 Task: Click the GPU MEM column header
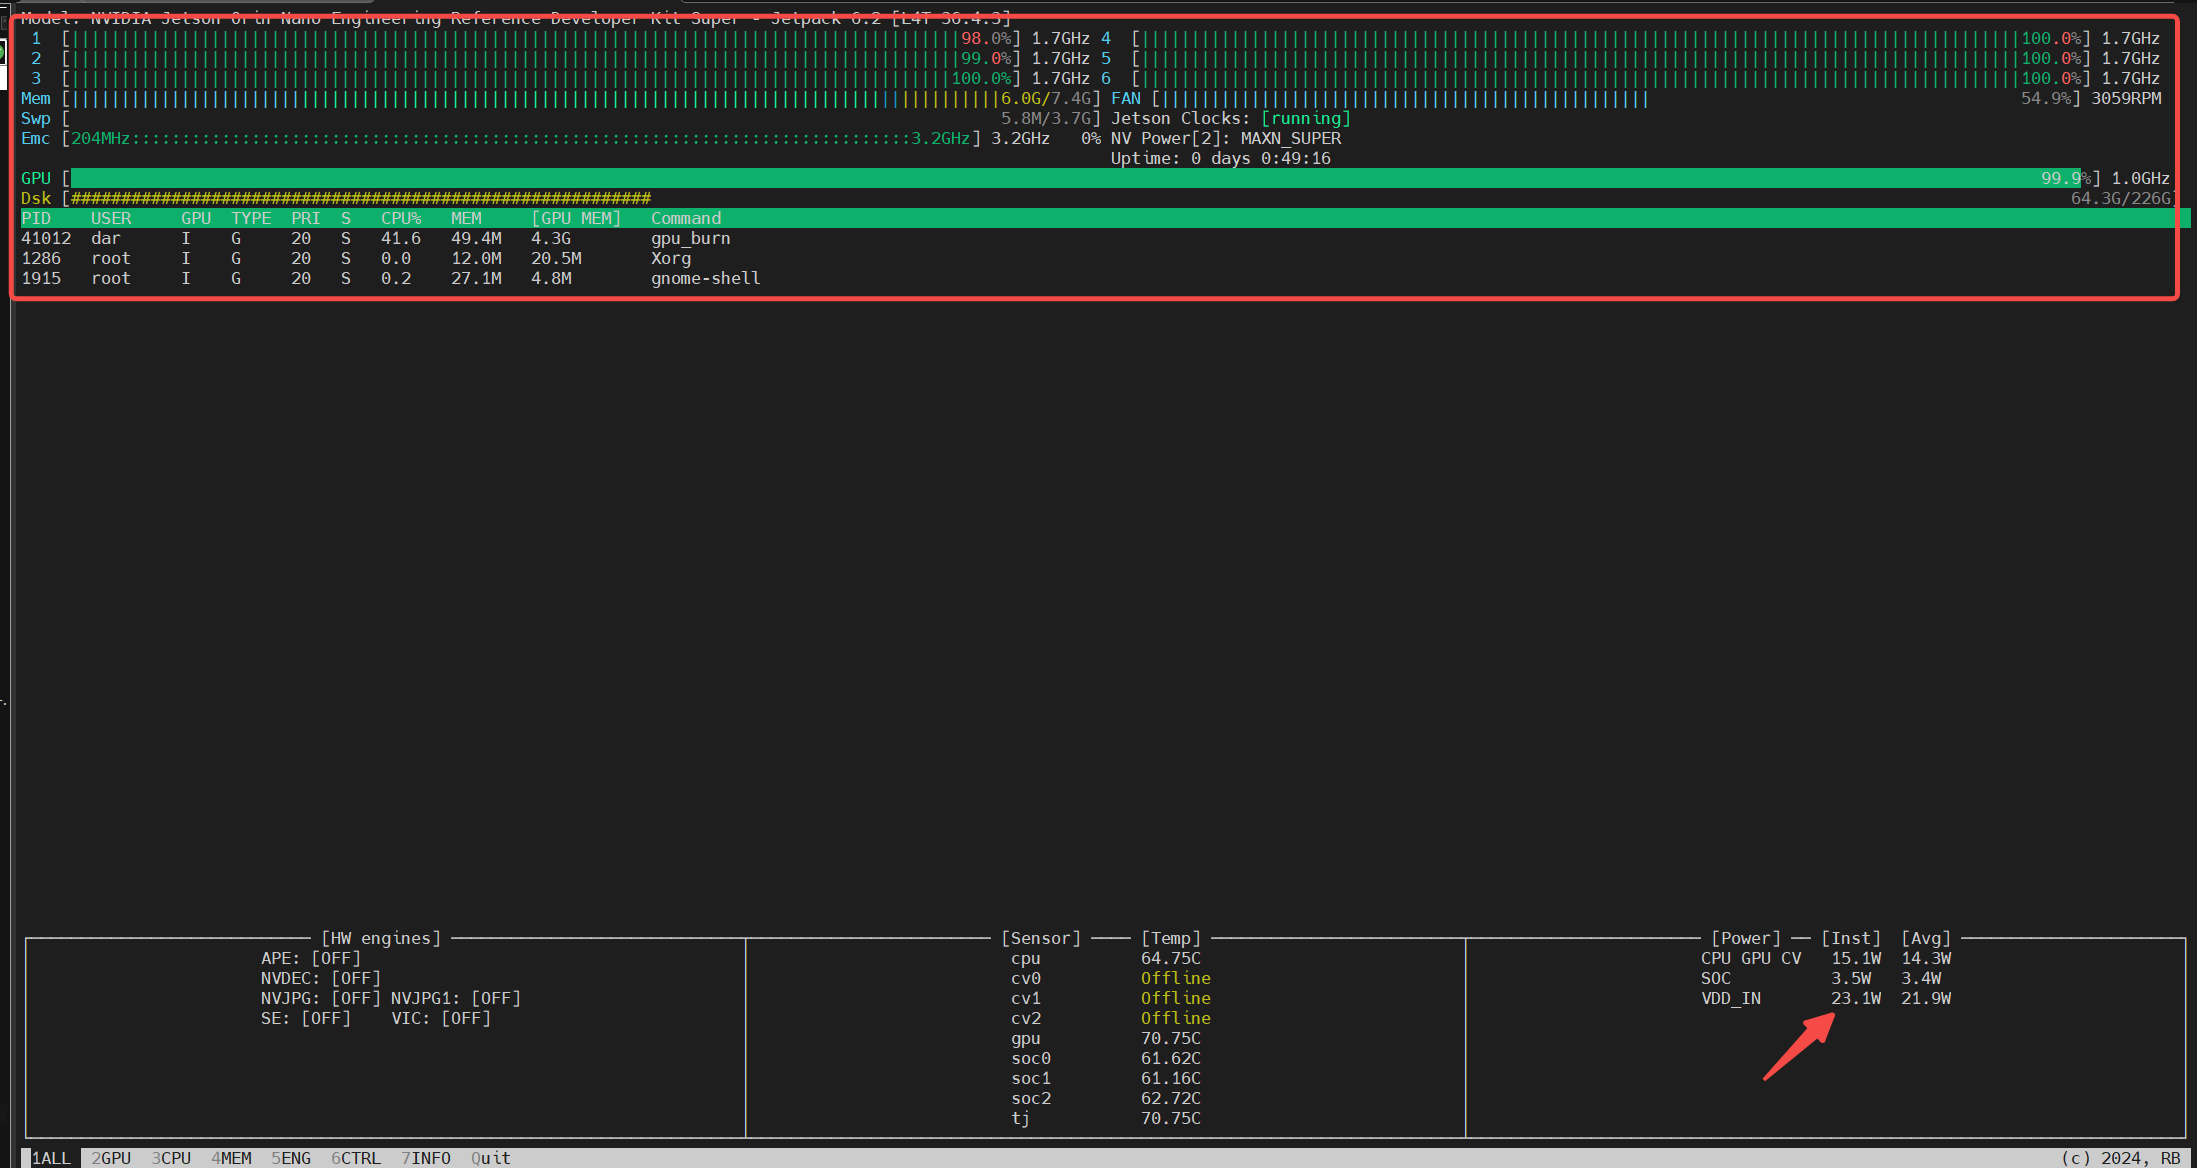[576, 218]
